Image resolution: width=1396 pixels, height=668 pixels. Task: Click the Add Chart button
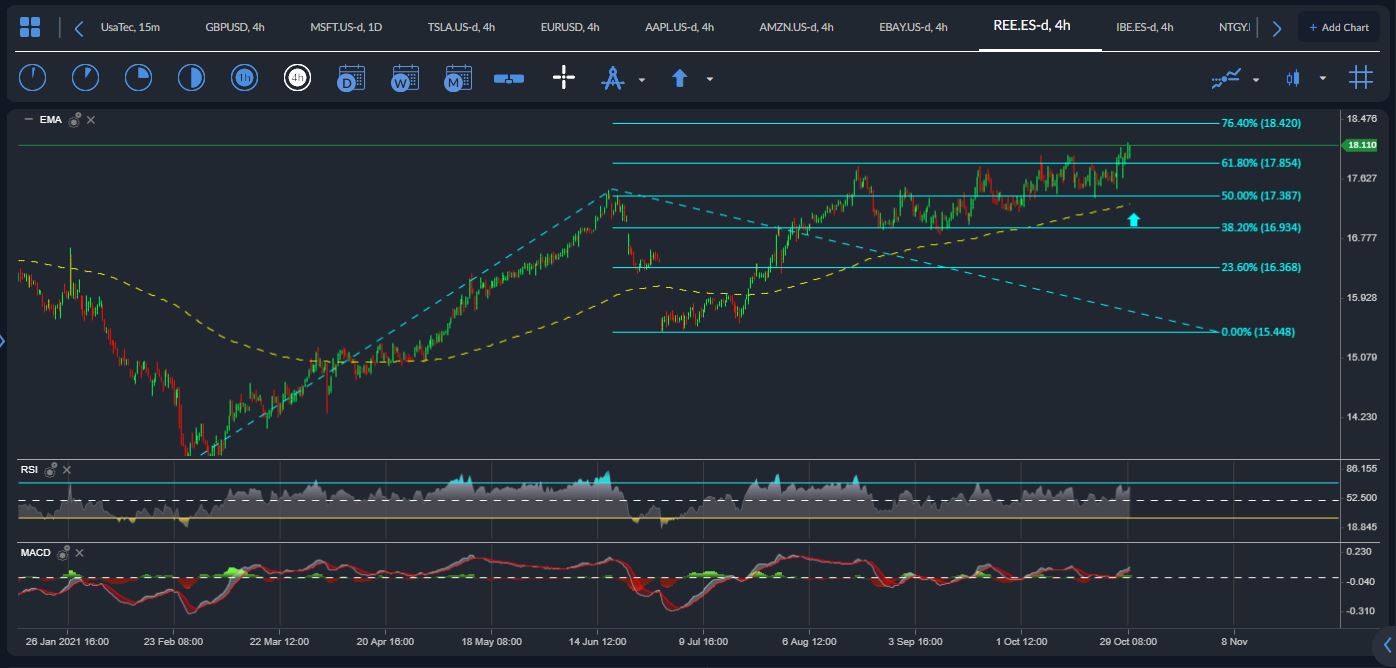(1338, 27)
